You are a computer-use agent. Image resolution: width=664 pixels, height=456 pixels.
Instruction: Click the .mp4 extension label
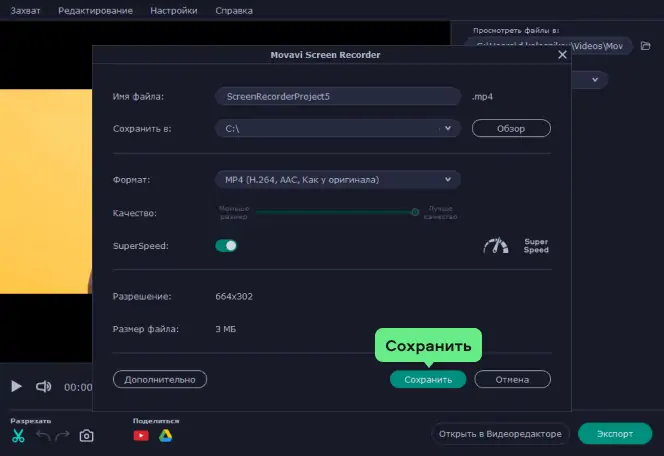(x=482, y=97)
